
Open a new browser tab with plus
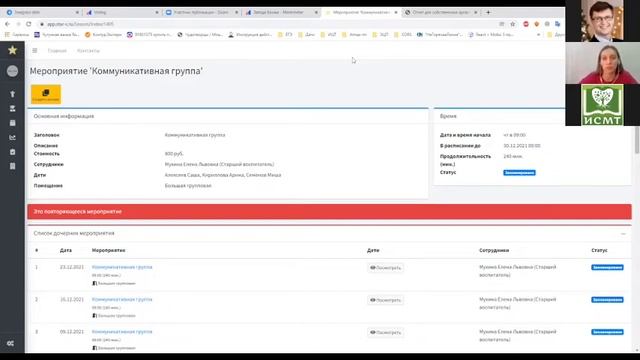click(488, 12)
